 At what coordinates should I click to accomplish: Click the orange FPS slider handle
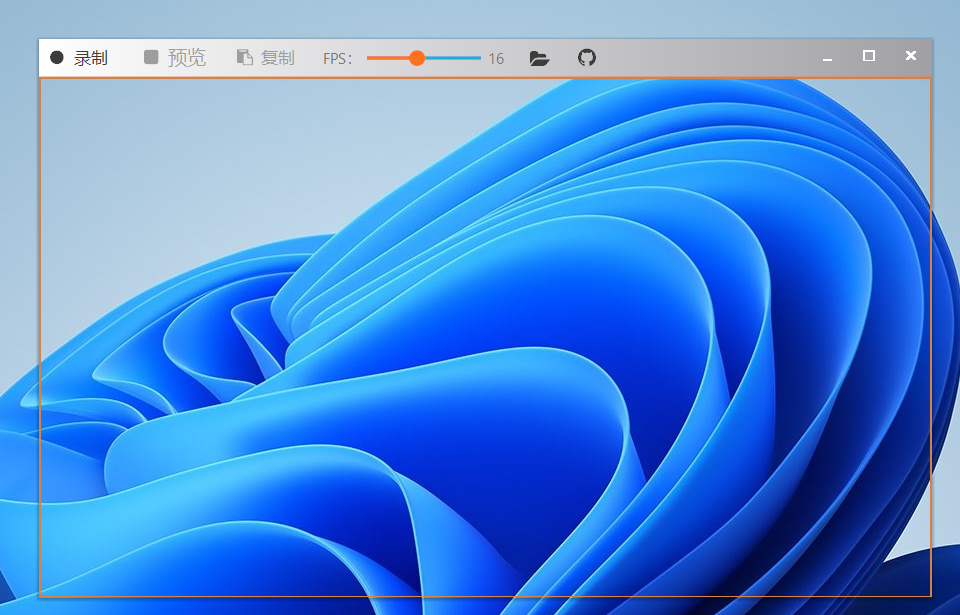417,58
